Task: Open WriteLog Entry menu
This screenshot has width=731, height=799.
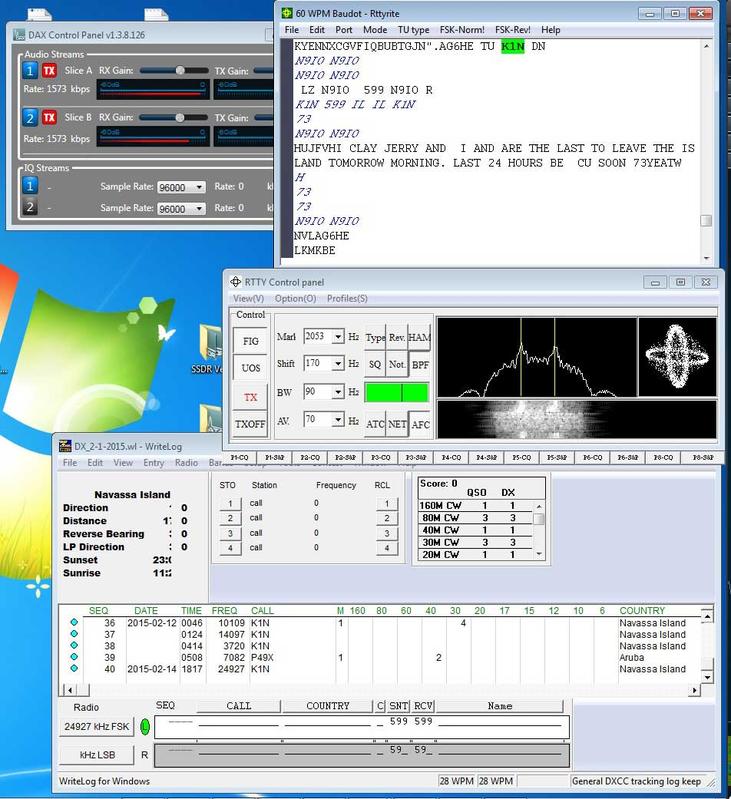Action: (x=153, y=463)
